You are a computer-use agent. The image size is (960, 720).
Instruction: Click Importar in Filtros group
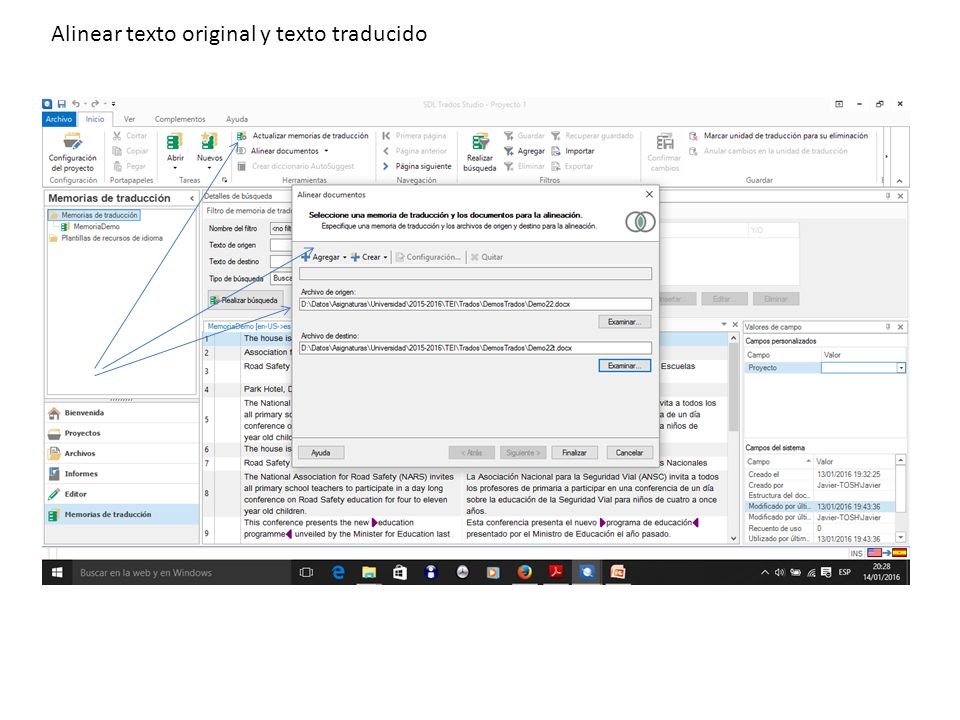click(x=573, y=151)
